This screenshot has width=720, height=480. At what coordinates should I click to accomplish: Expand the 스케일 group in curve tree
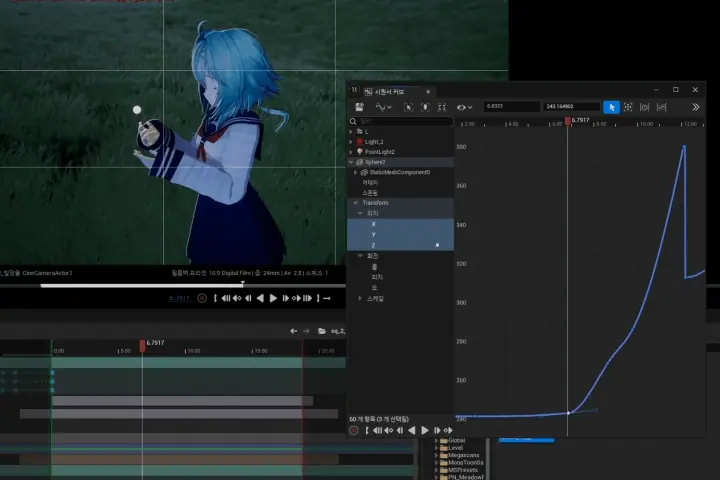coord(360,299)
